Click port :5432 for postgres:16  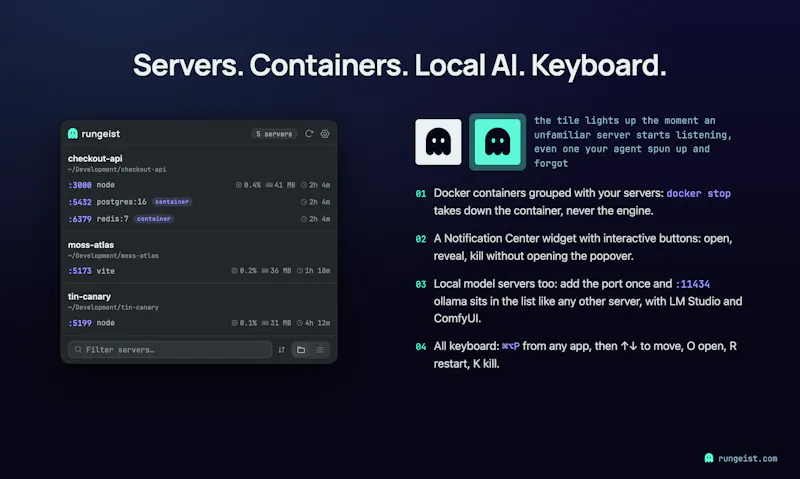[80, 202]
